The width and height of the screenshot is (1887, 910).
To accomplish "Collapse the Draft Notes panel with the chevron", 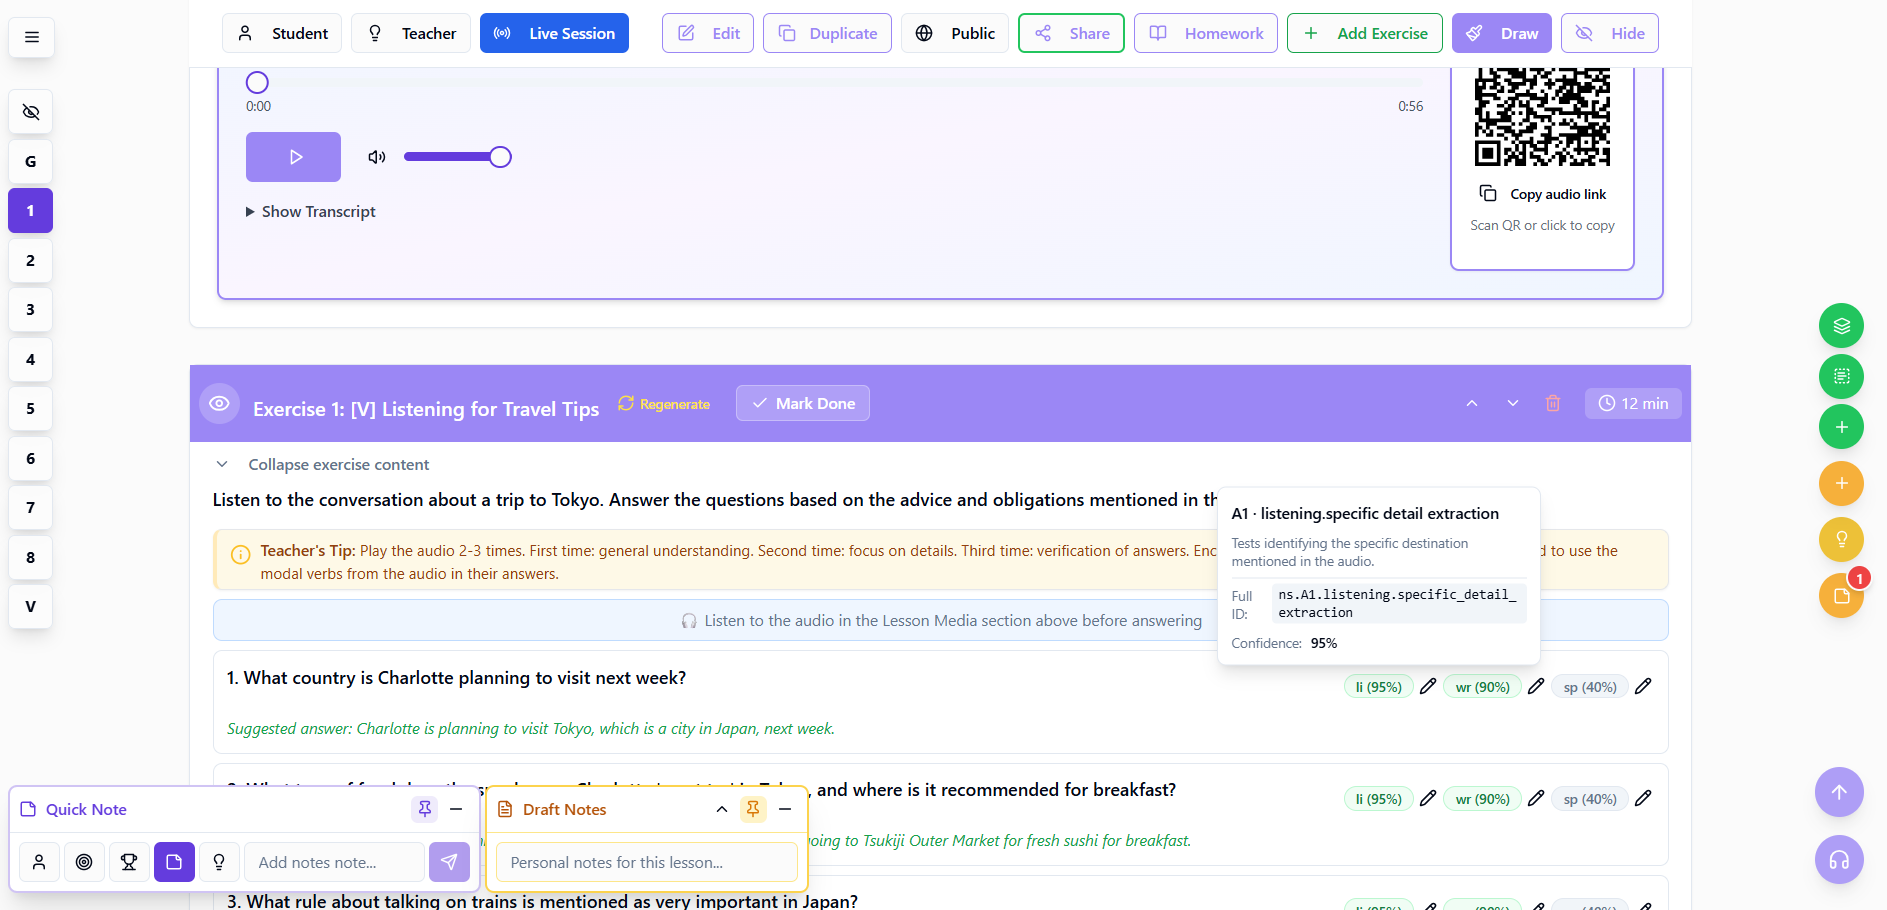I will coord(722,809).
